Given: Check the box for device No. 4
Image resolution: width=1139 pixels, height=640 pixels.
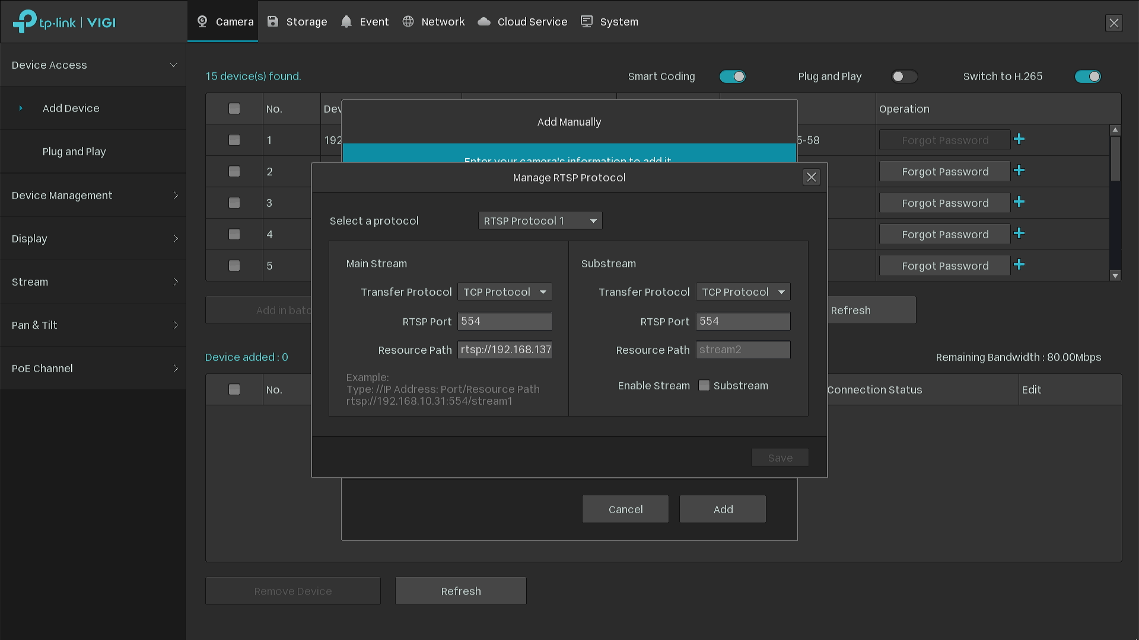Looking at the screenshot, I should 234,234.
